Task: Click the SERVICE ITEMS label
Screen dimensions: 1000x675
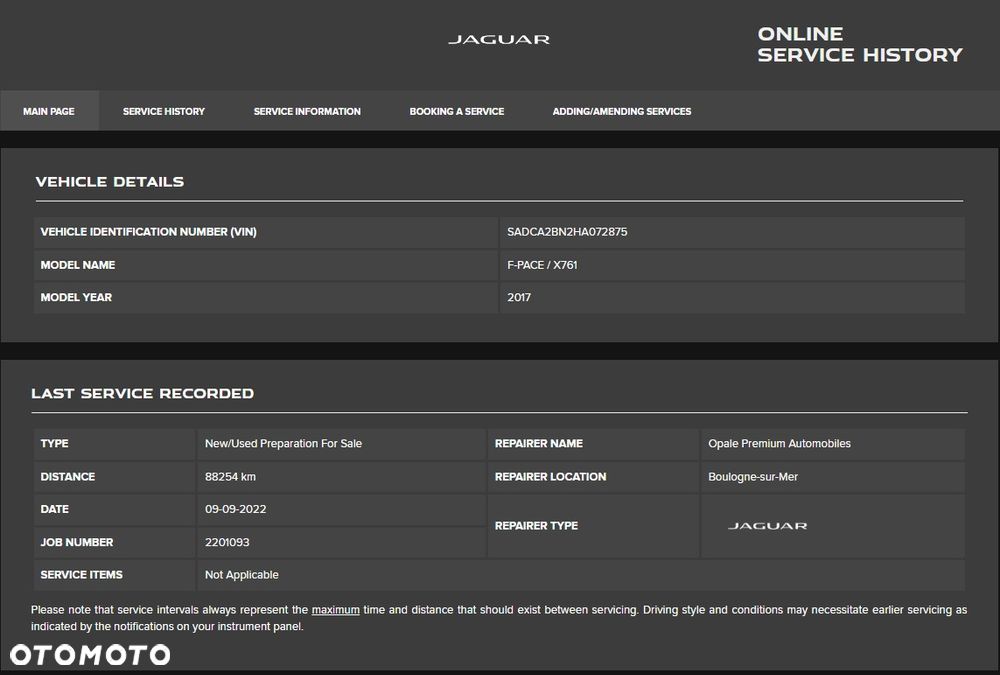Action: point(82,575)
